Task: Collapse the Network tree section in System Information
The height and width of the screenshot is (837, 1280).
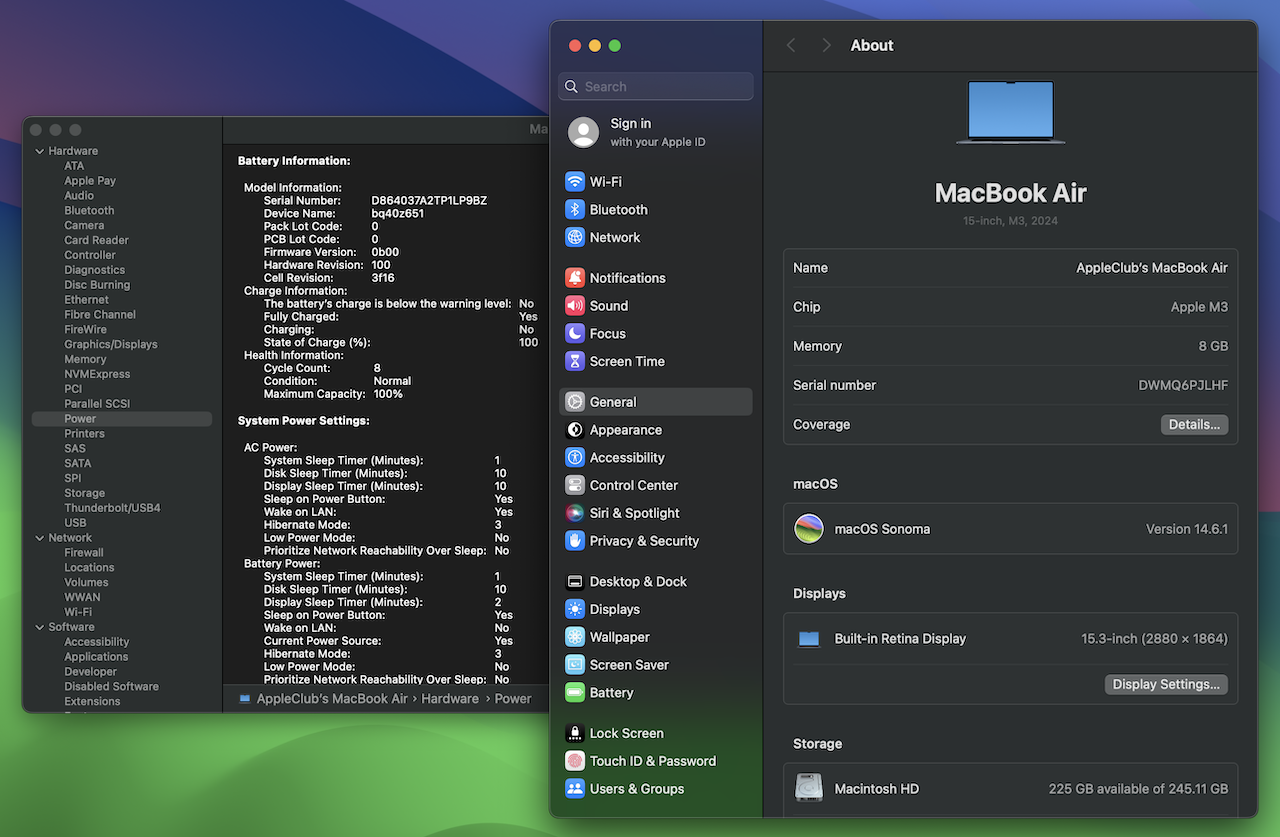Action: (x=40, y=538)
